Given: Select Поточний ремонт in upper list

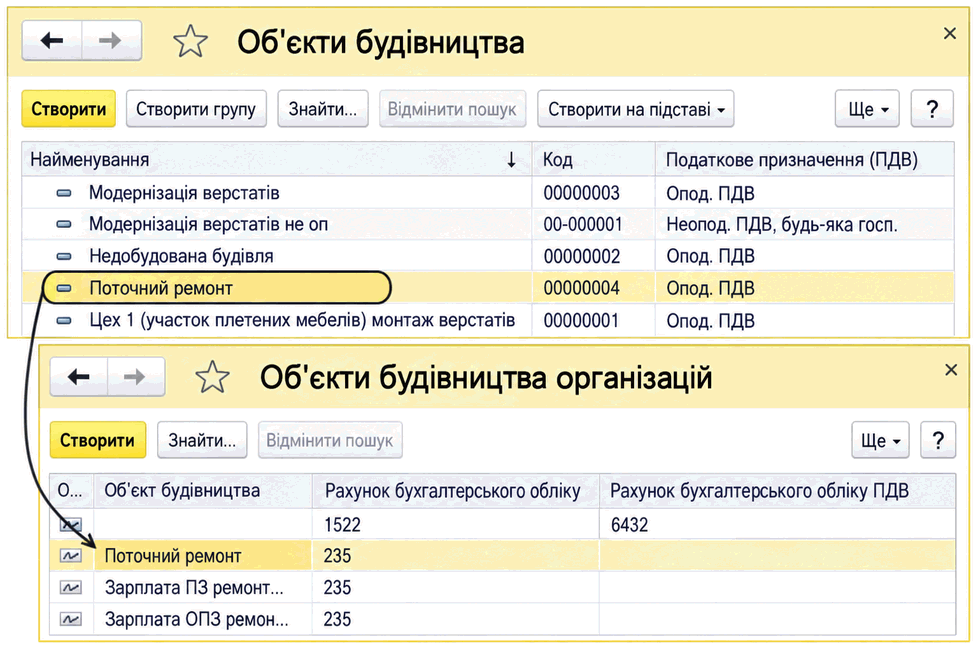Looking at the screenshot, I should coord(161,288).
